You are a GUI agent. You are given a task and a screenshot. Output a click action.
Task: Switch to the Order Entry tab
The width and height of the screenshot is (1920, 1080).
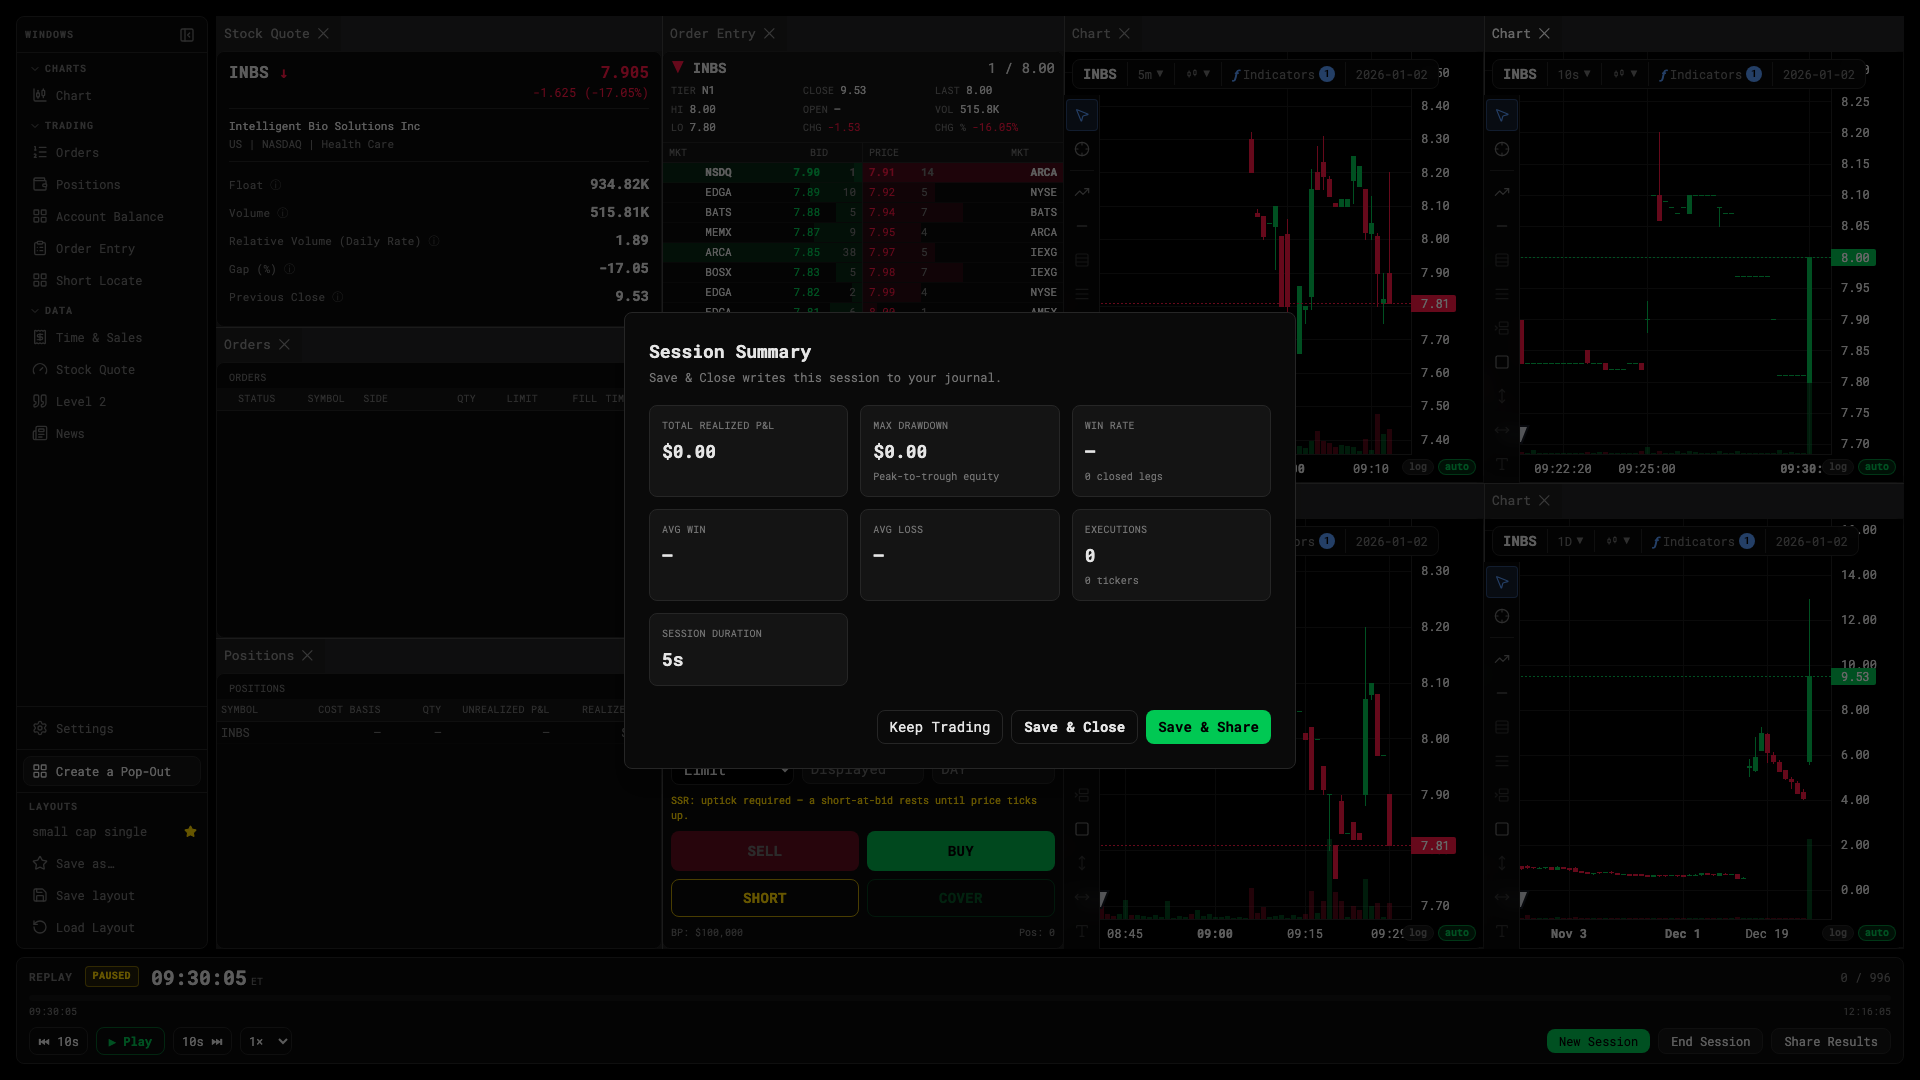pyautogui.click(x=712, y=34)
